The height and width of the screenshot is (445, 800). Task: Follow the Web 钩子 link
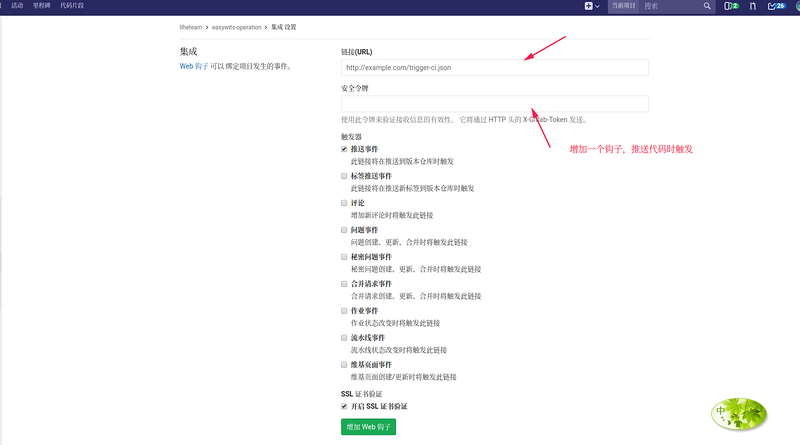click(194, 66)
